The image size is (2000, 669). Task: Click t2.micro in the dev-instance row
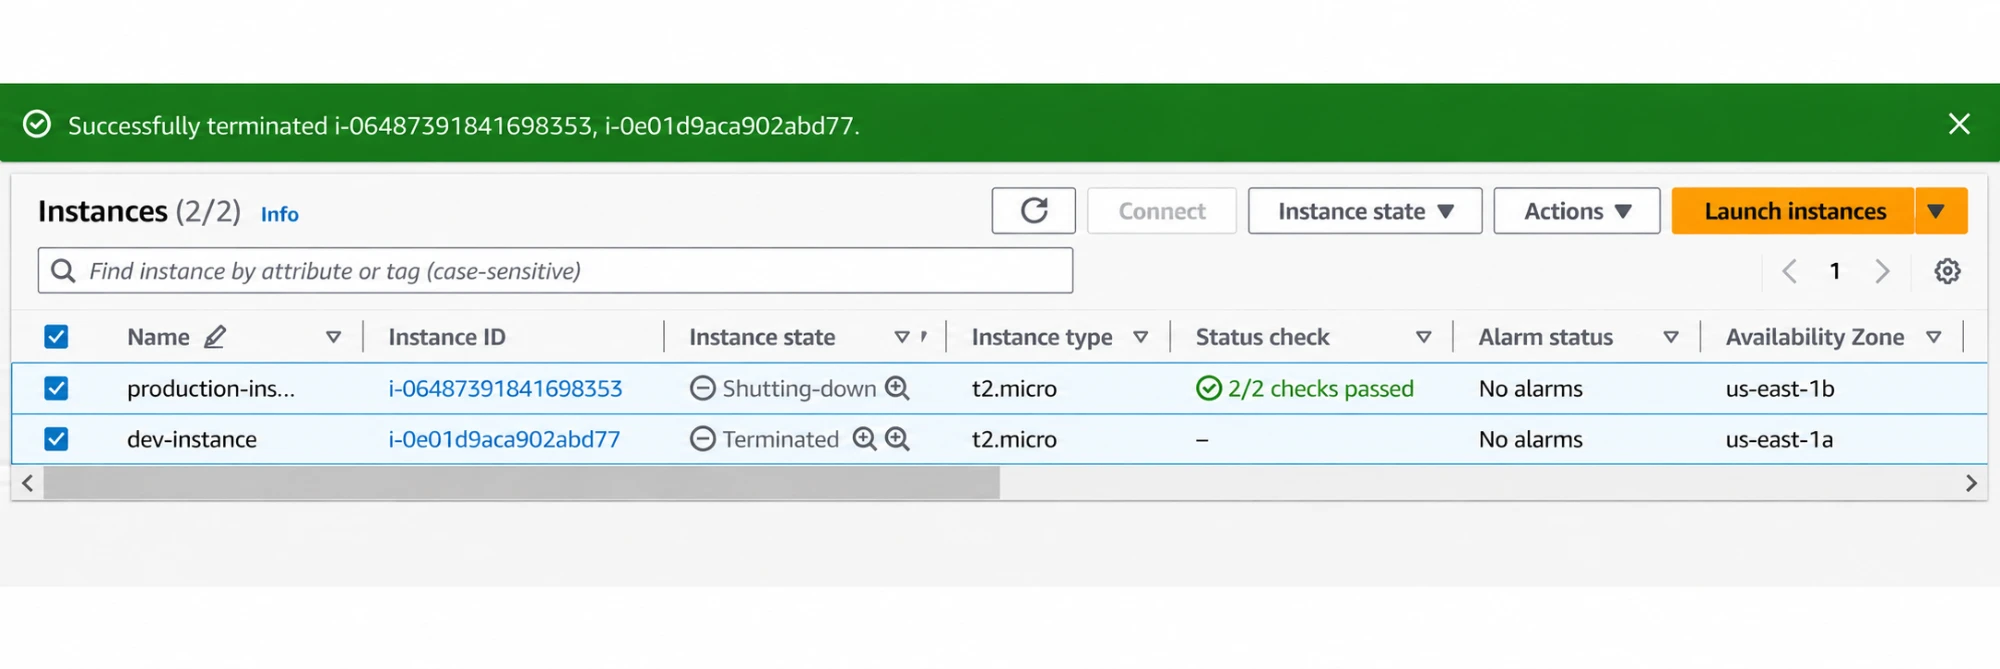(x=1014, y=439)
